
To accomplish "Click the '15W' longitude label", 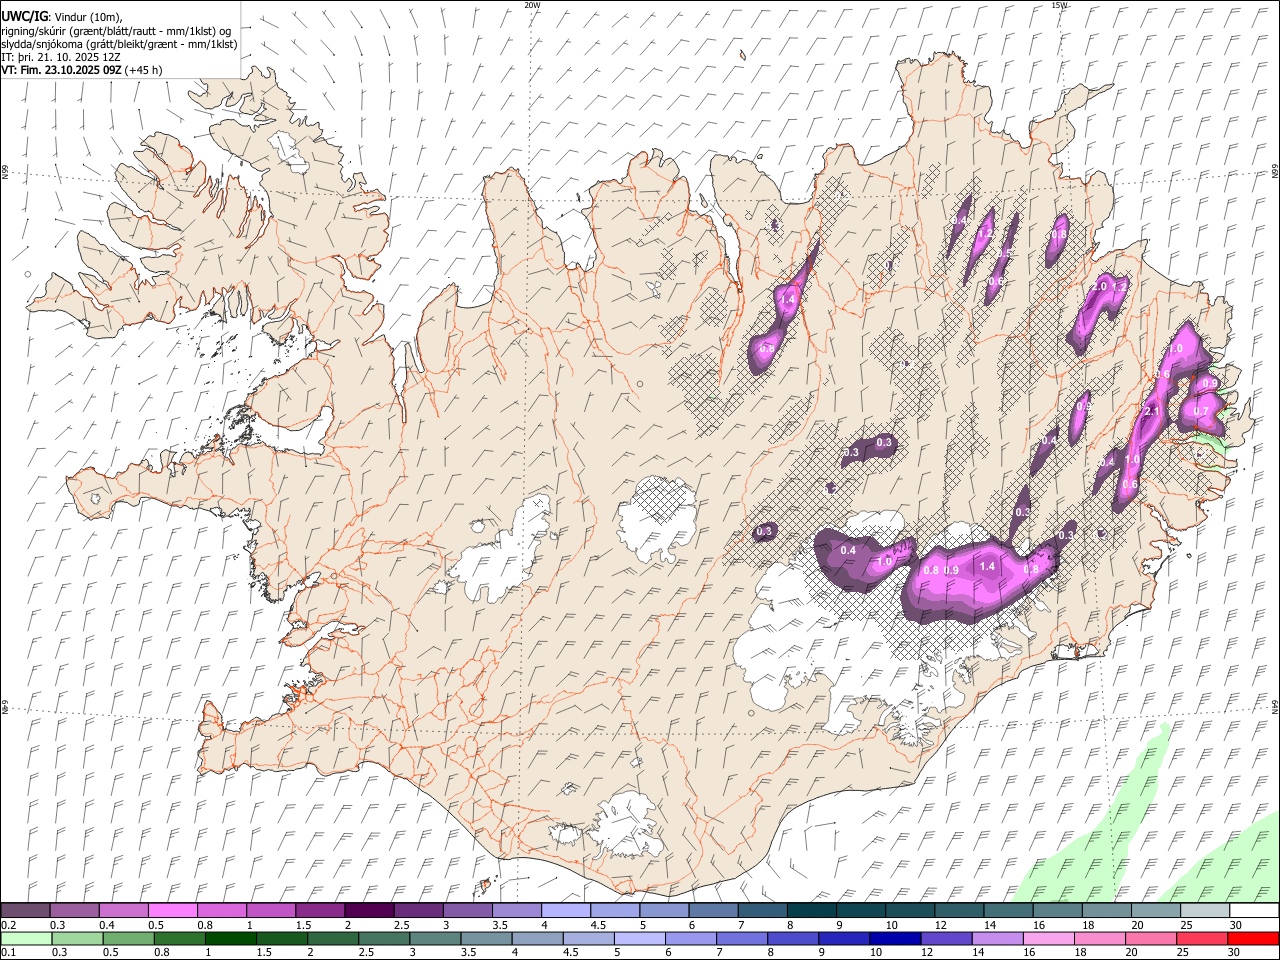I will click(1059, 5).
